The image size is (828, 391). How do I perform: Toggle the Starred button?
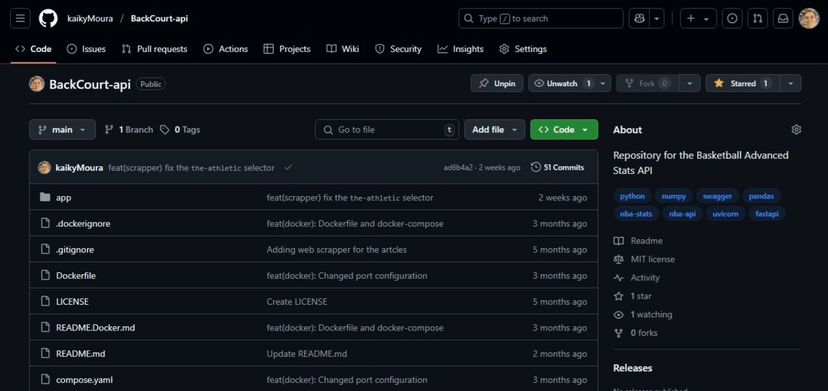click(x=742, y=83)
